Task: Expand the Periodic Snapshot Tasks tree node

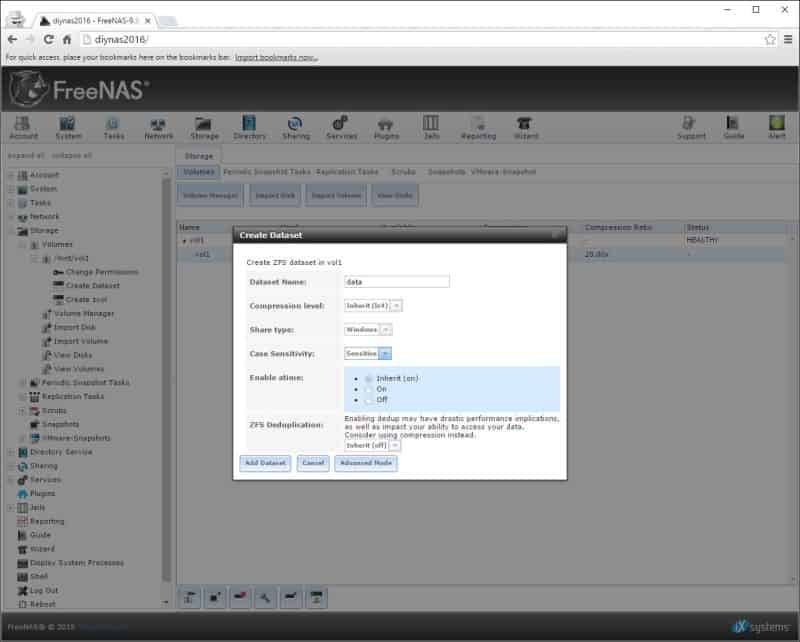Action: (x=22, y=383)
